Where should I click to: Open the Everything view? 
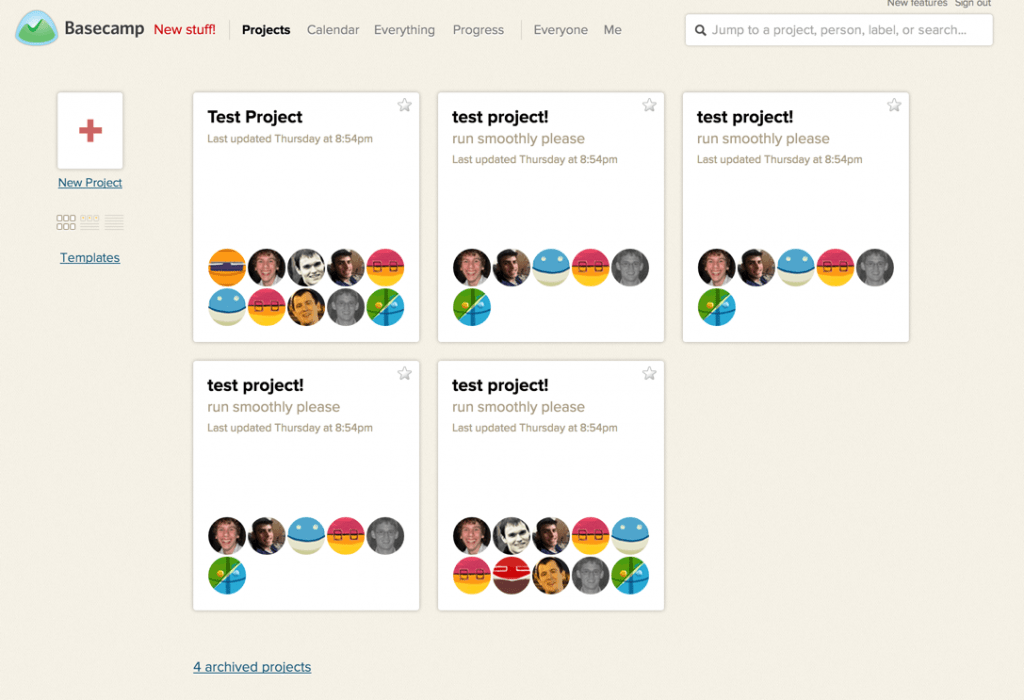404,30
